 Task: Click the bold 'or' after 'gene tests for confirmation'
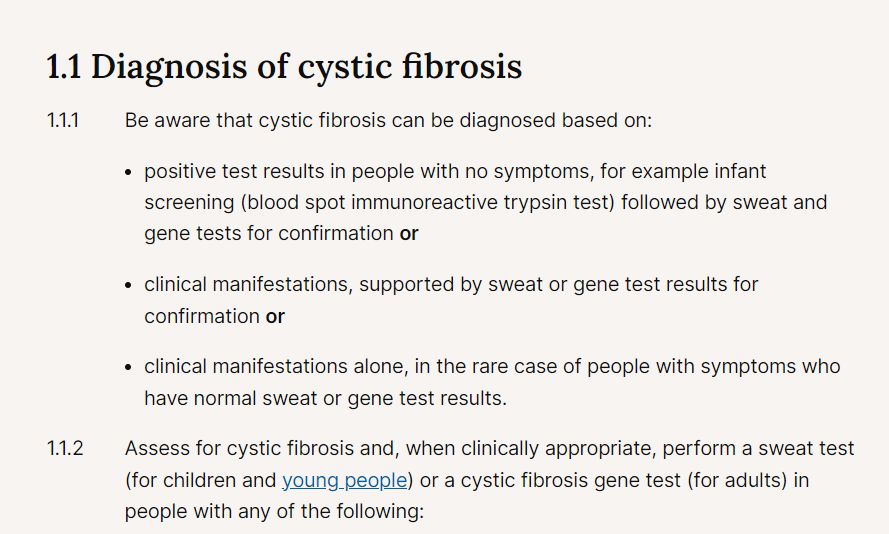point(409,234)
